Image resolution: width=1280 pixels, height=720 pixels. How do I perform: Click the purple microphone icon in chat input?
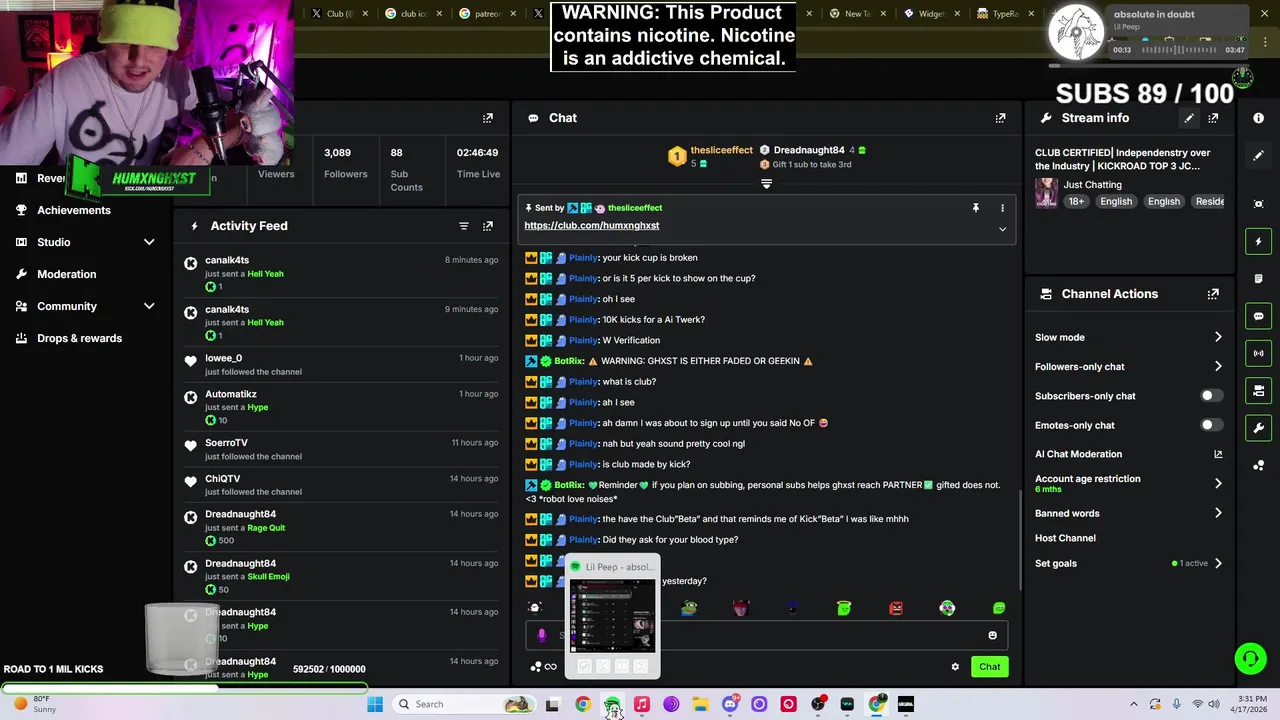tap(542, 635)
